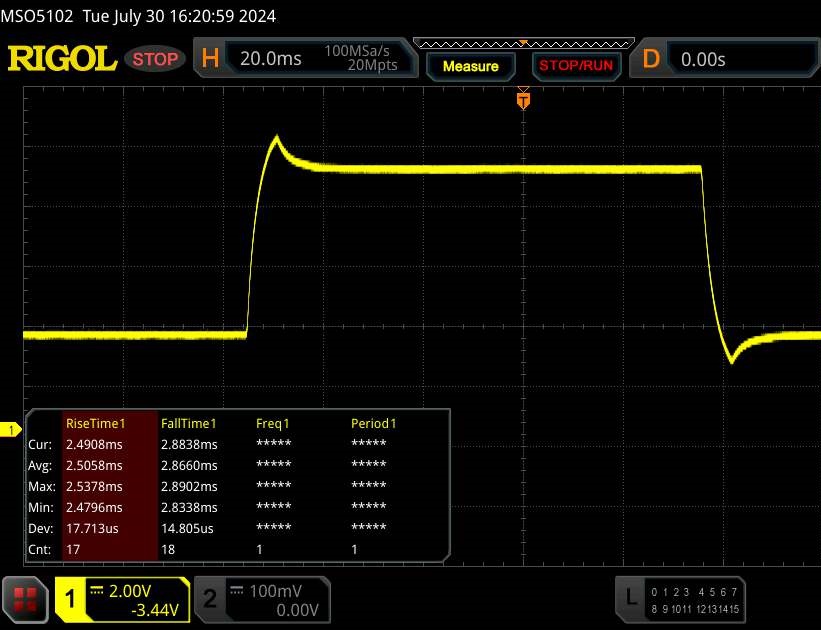Select the 100MSa/s sample rate readout
821x630 pixels.
357,51
